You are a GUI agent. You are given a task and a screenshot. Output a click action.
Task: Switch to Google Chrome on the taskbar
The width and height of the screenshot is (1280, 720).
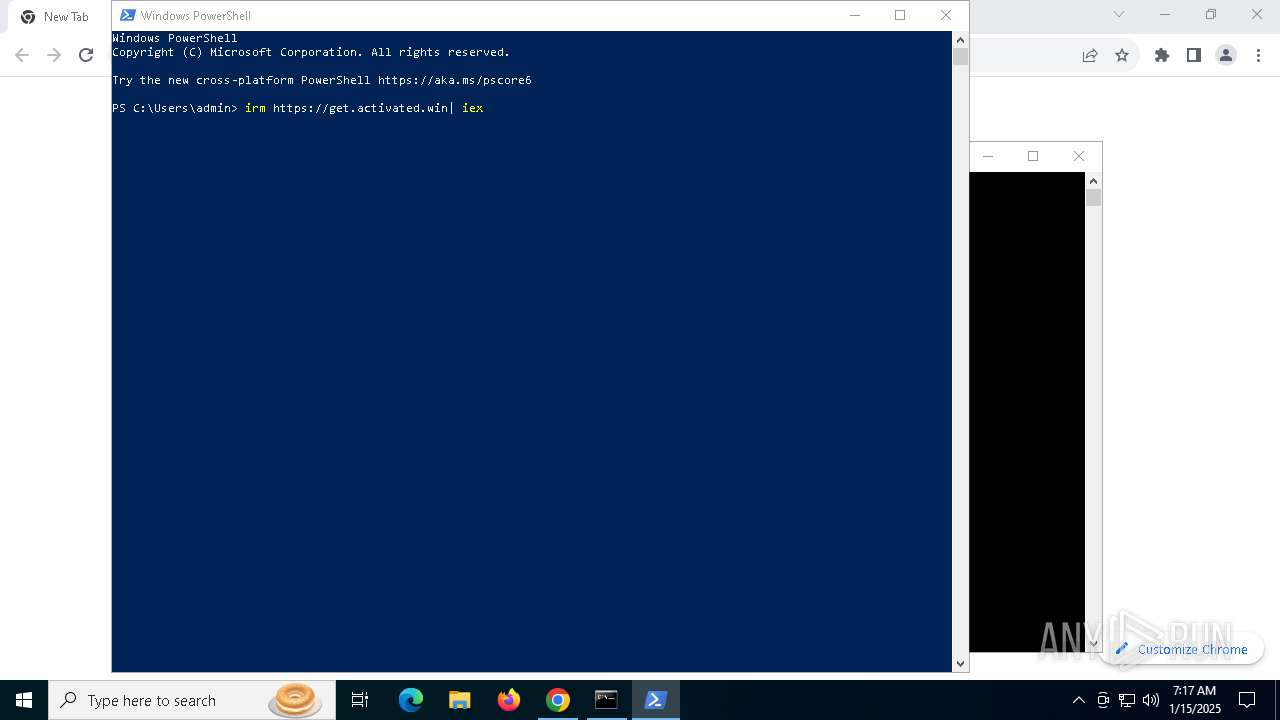pos(557,700)
